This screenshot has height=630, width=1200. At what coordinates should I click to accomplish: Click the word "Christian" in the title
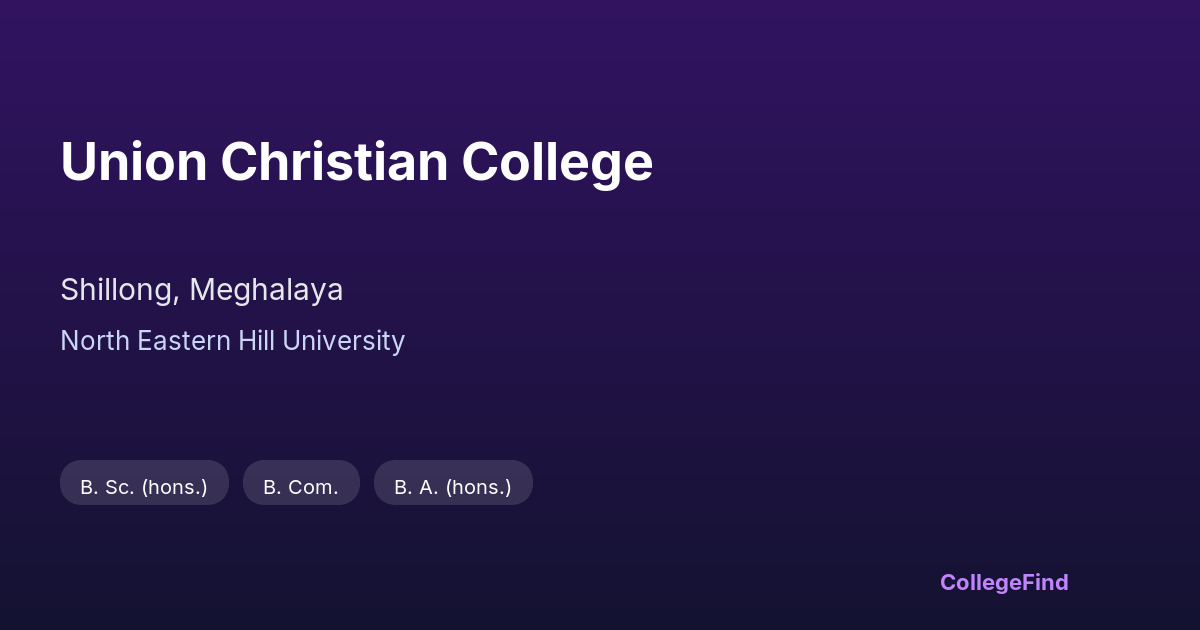click(x=334, y=162)
